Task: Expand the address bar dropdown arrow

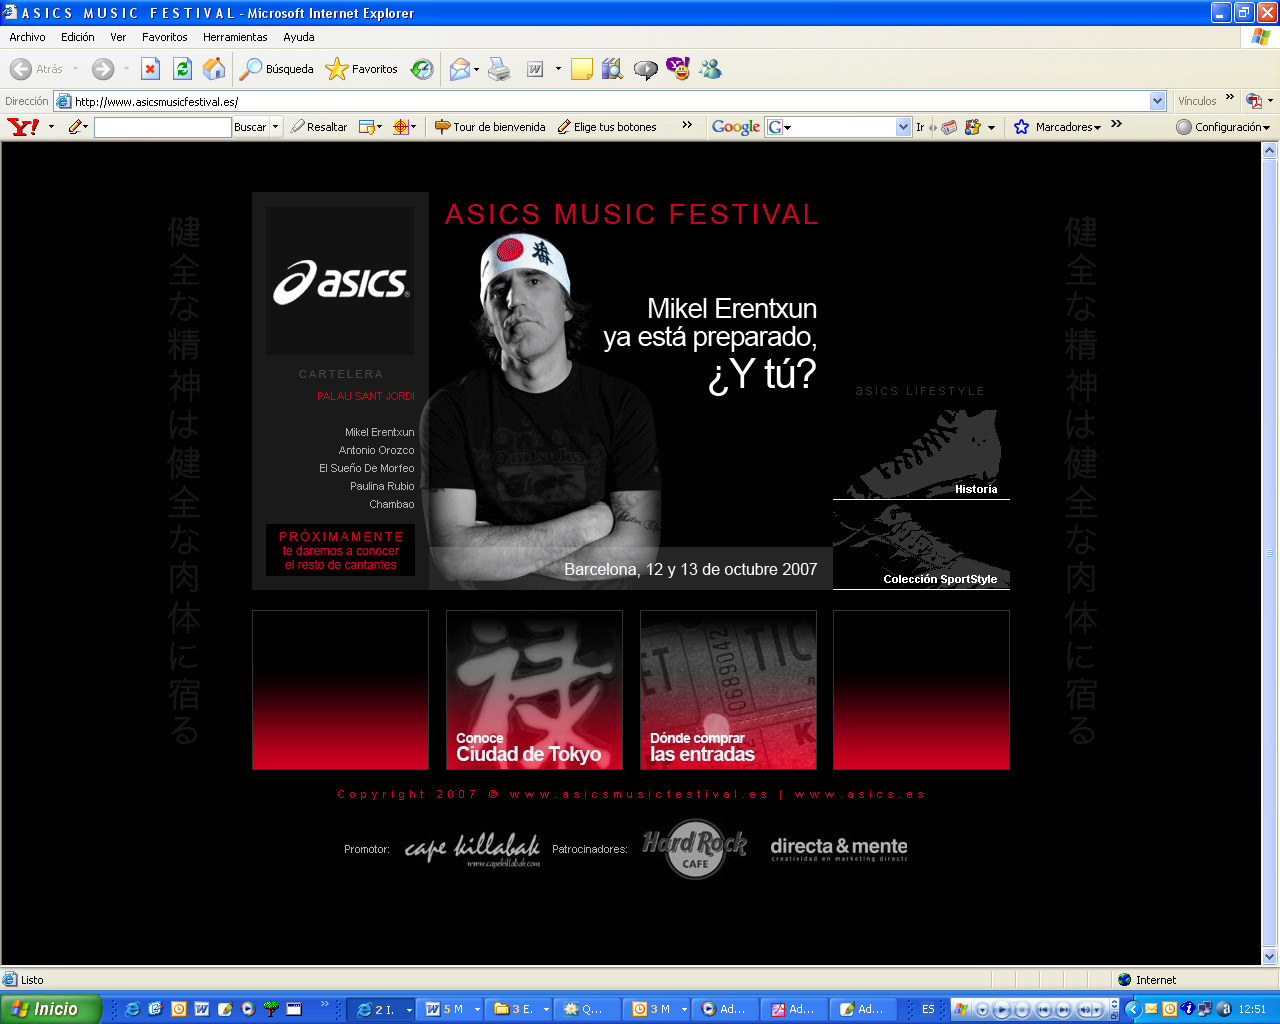Action: tap(1158, 101)
